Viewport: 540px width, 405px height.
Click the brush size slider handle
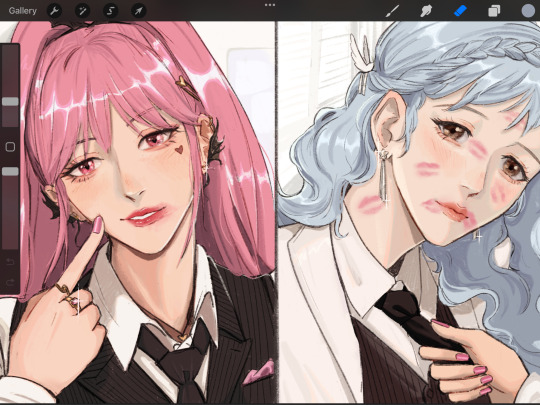coord(10,101)
